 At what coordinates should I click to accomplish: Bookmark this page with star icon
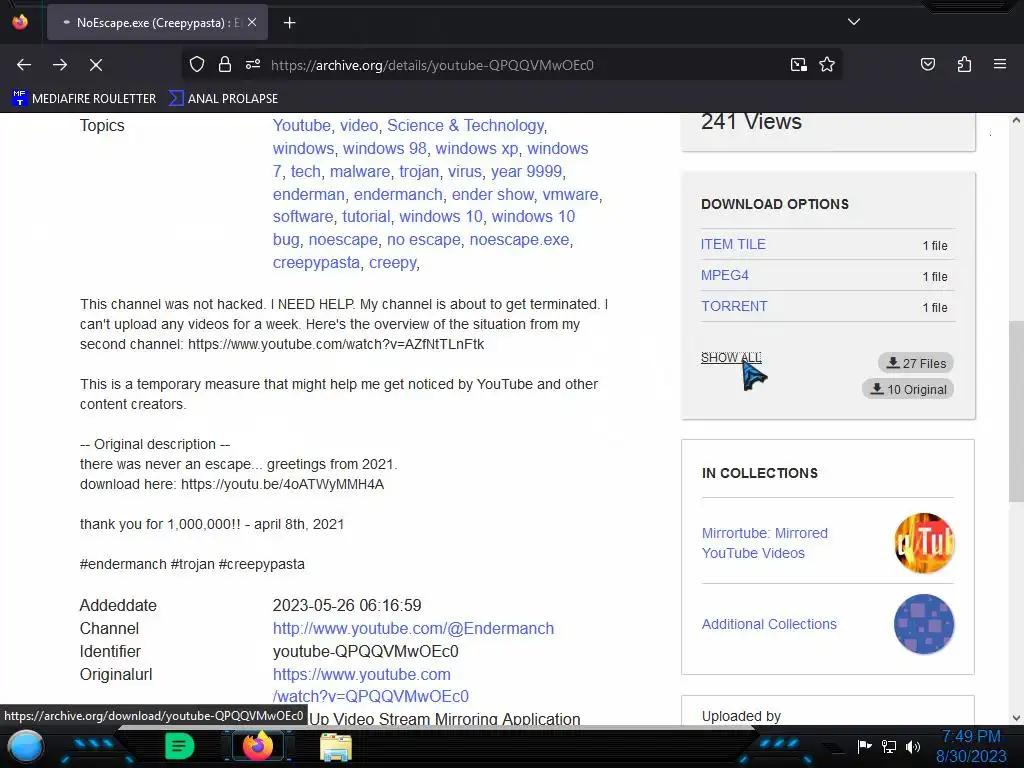pyautogui.click(x=827, y=64)
